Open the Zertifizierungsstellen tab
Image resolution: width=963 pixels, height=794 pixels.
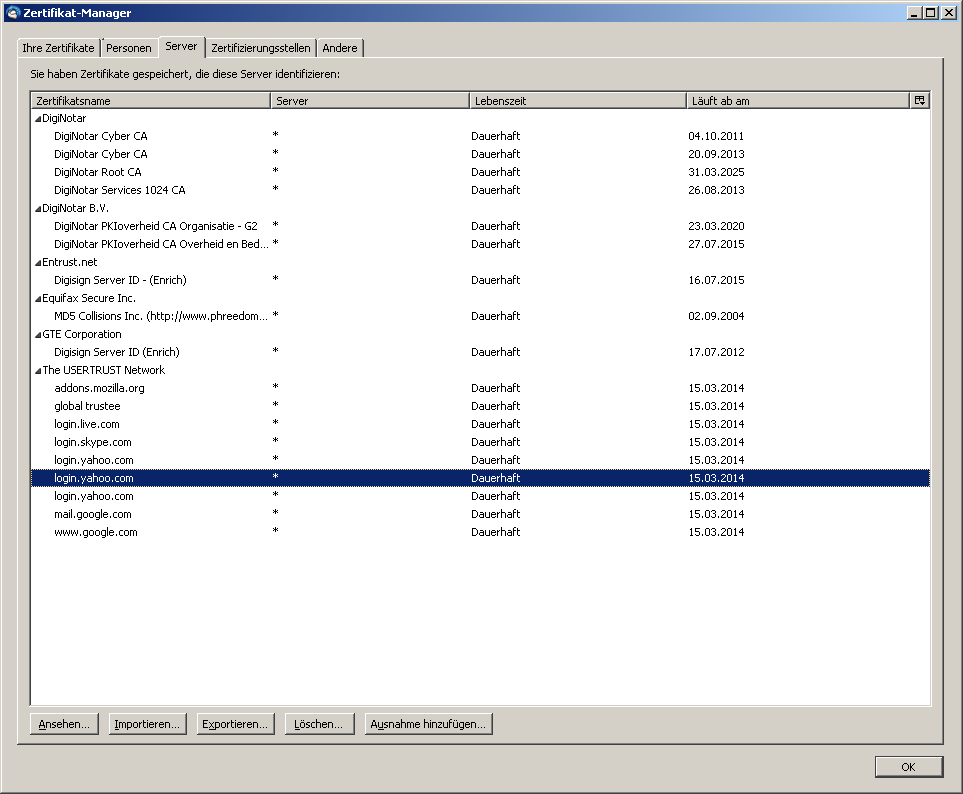point(261,48)
